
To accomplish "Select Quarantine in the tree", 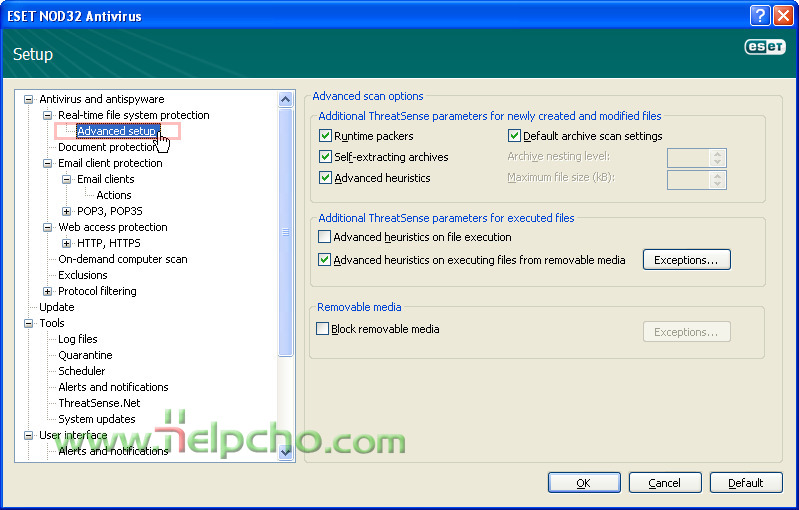I will (x=85, y=355).
